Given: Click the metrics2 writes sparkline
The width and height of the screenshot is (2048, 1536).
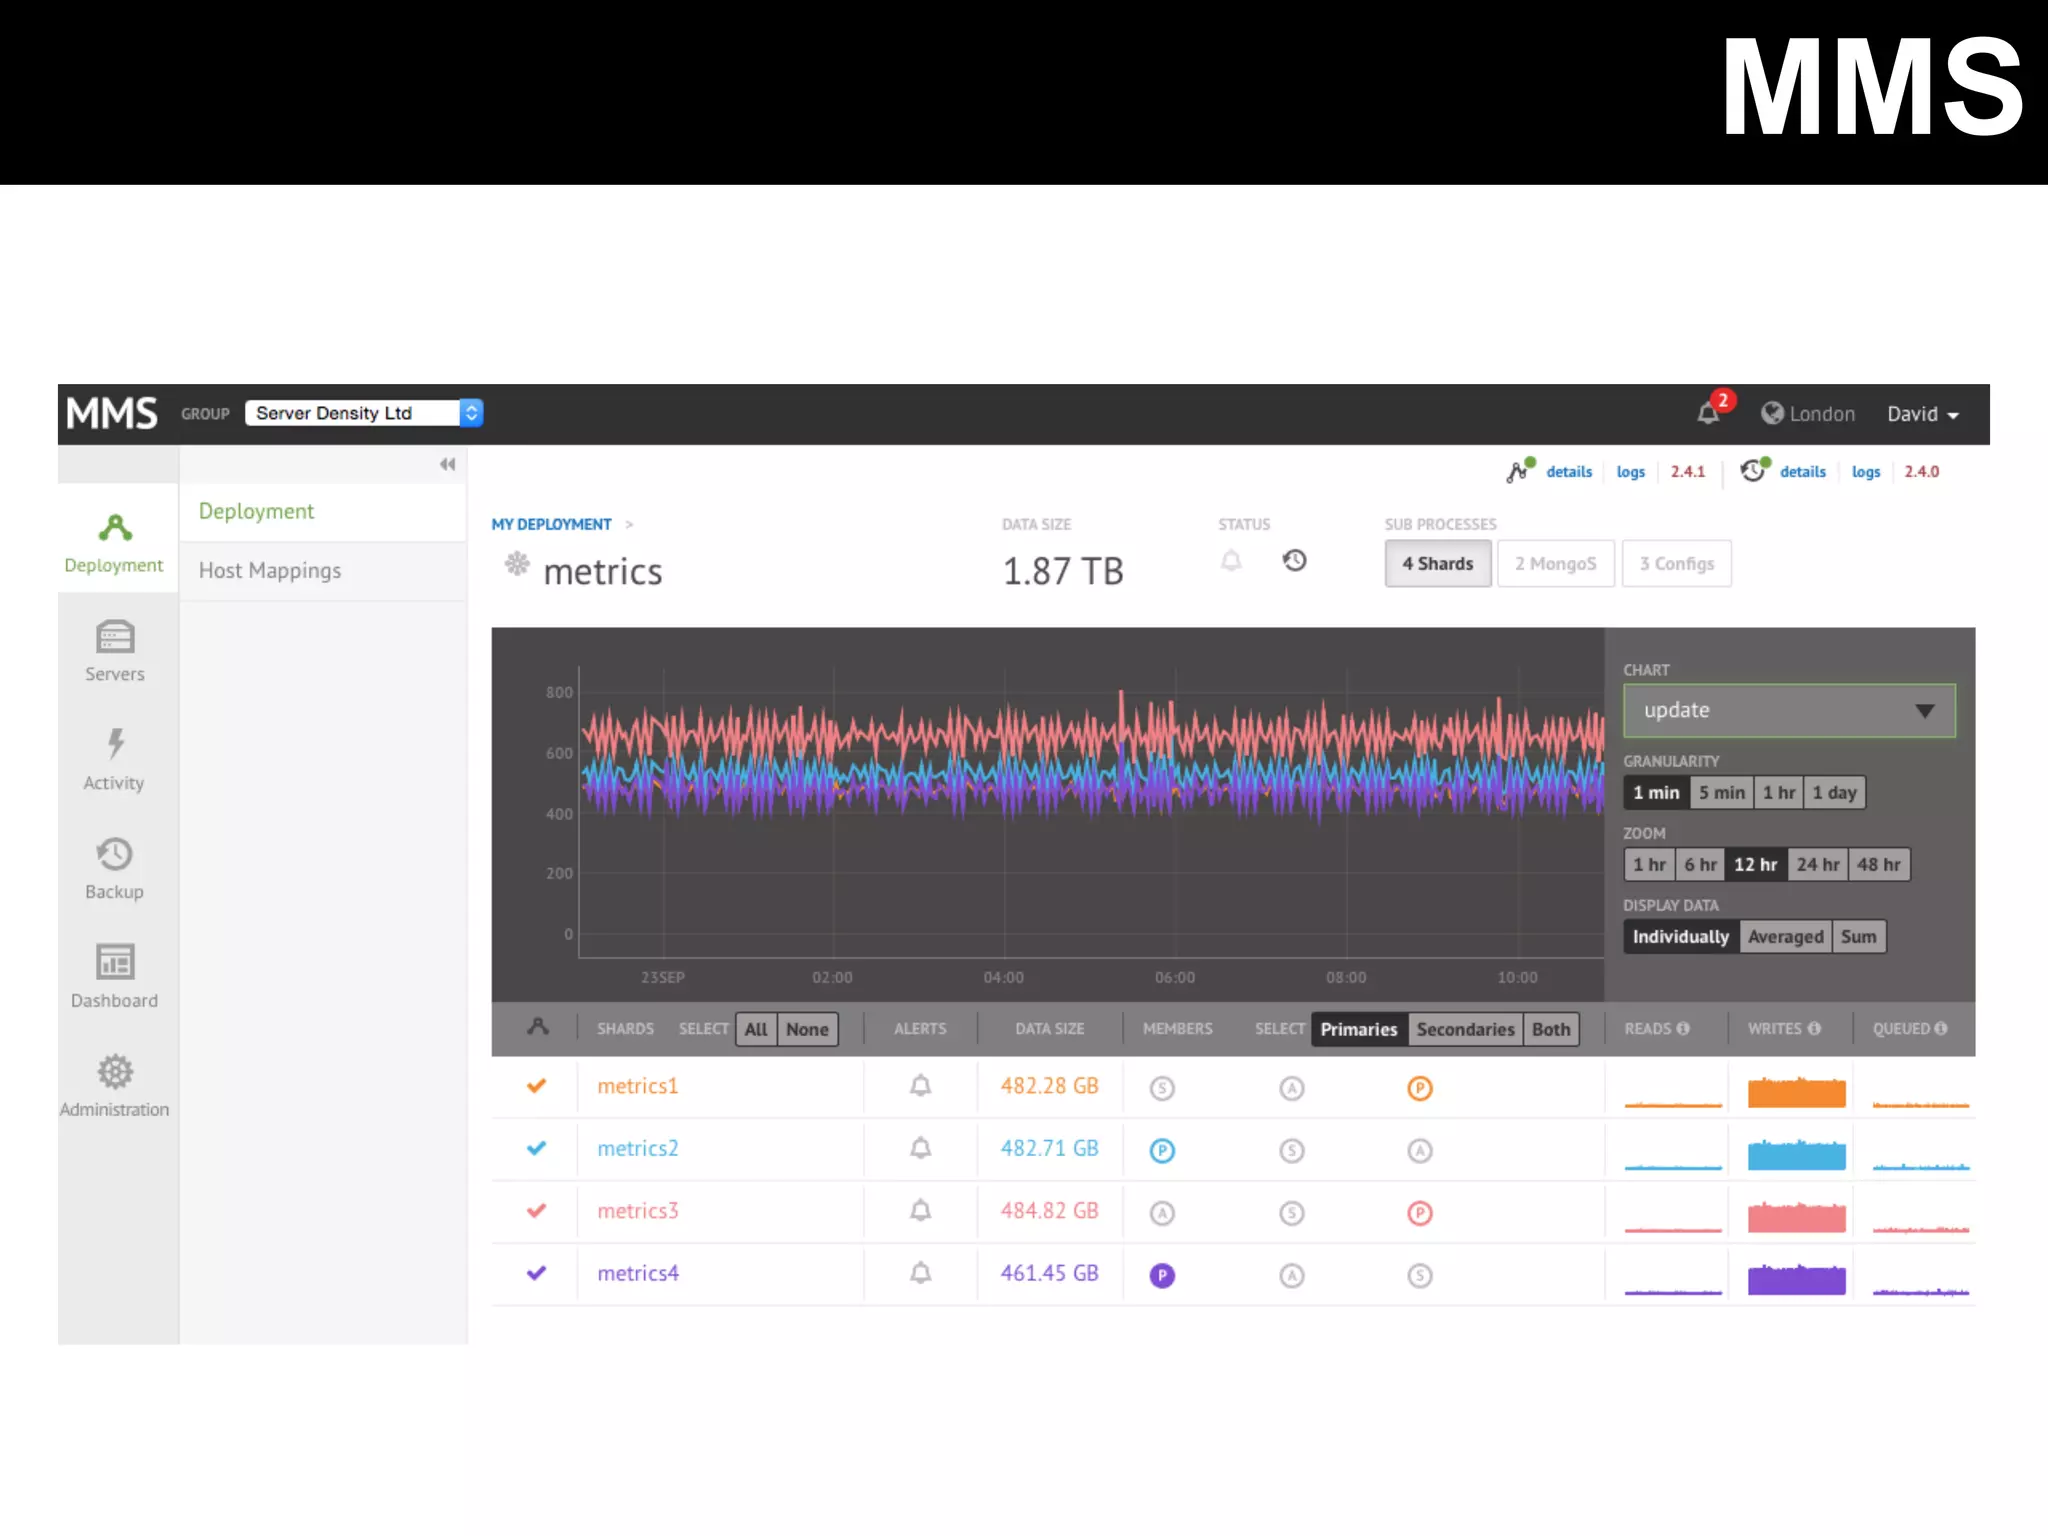Looking at the screenshot, I should 1796,1154.
